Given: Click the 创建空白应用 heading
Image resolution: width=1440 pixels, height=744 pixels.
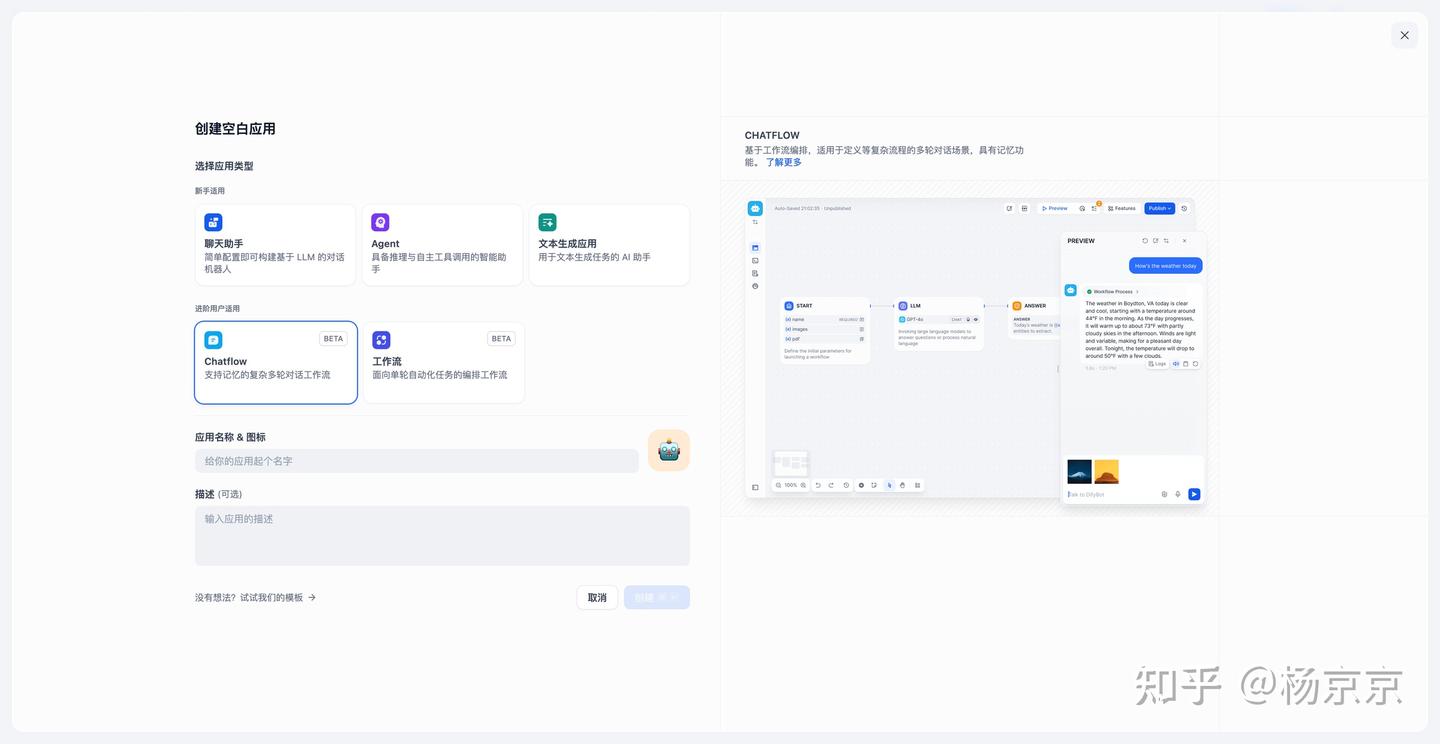Looking at the screenshot, I should 235,129.
